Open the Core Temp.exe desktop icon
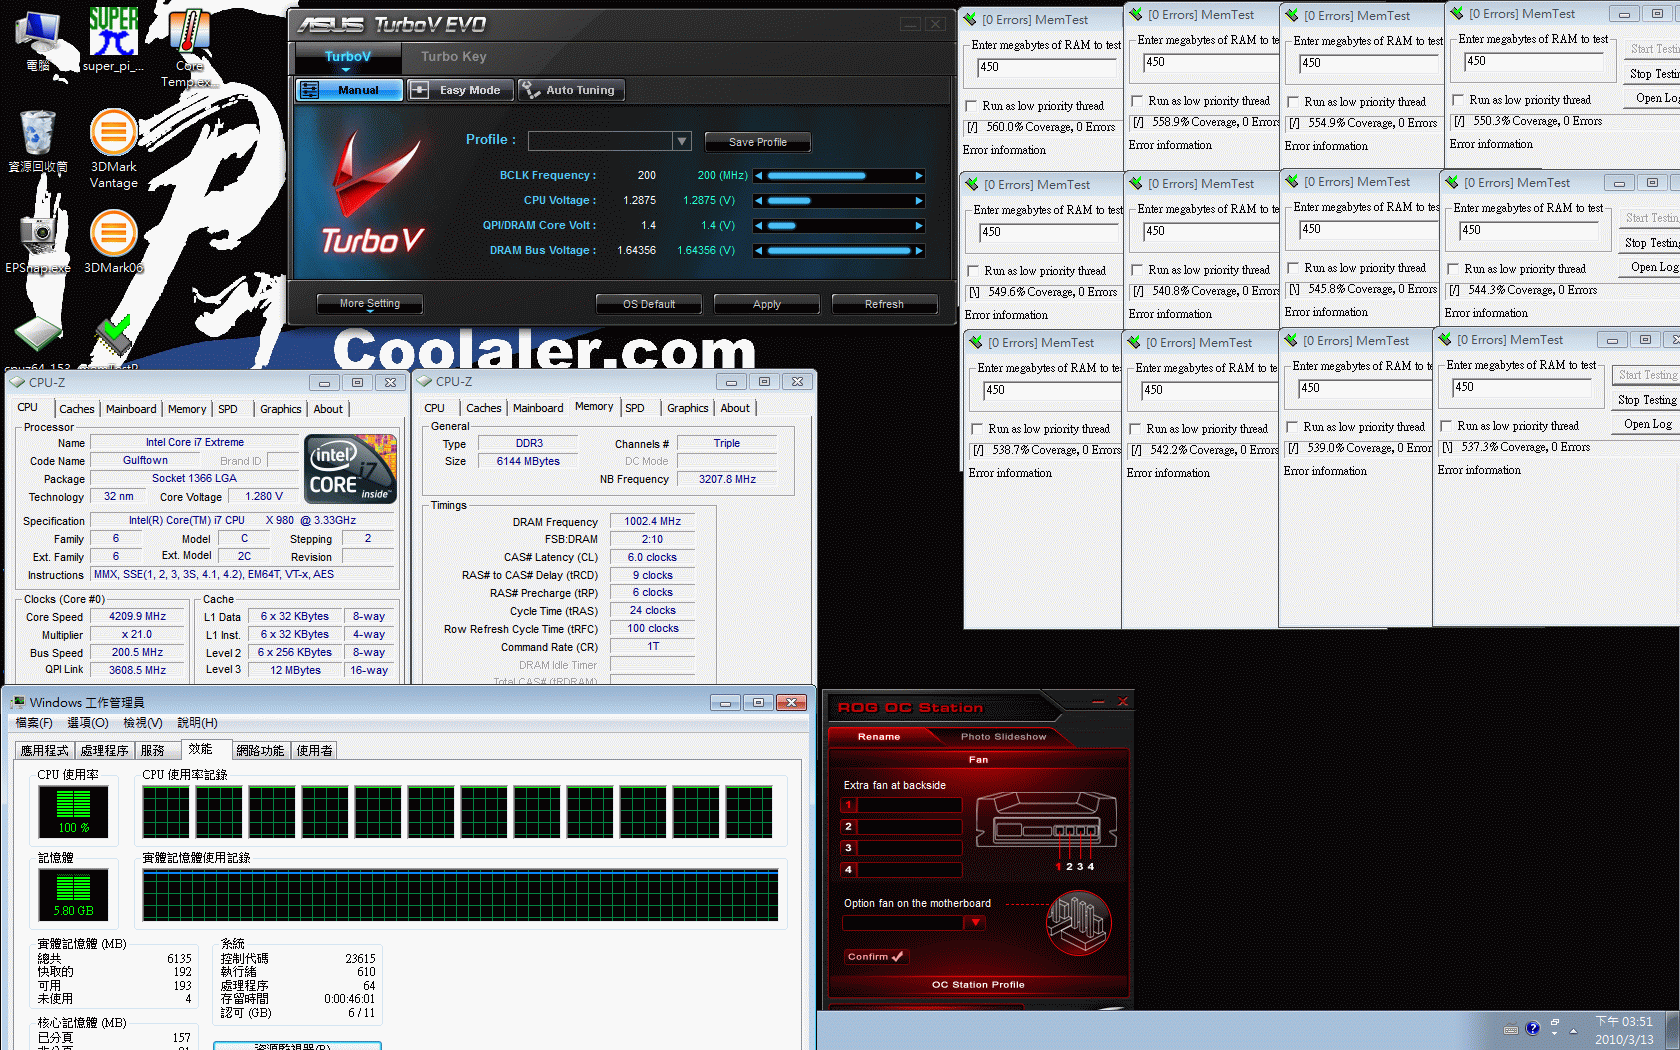The width and height of the screenshot is (1680, 1050). [189, 48]
